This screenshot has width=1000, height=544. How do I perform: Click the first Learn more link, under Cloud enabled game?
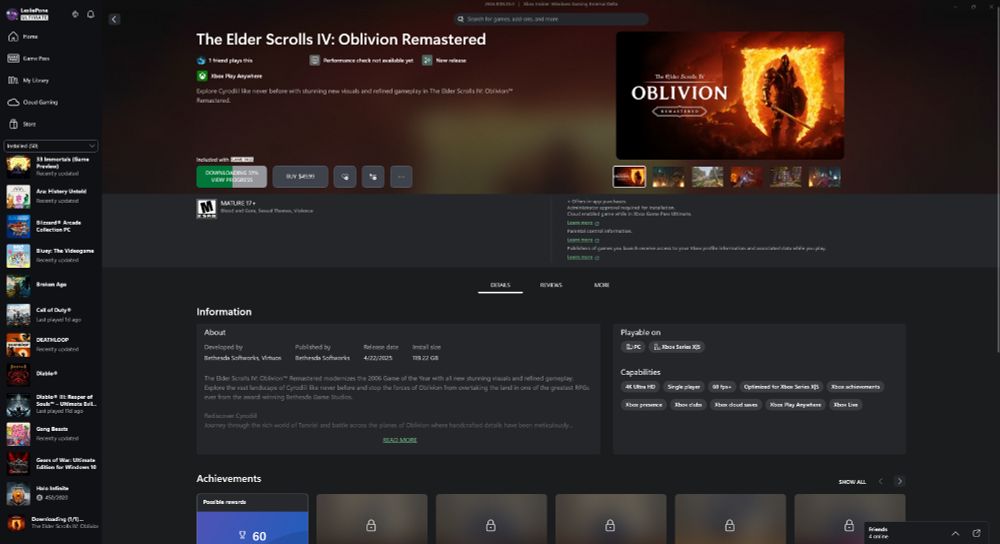pos(582,223)
